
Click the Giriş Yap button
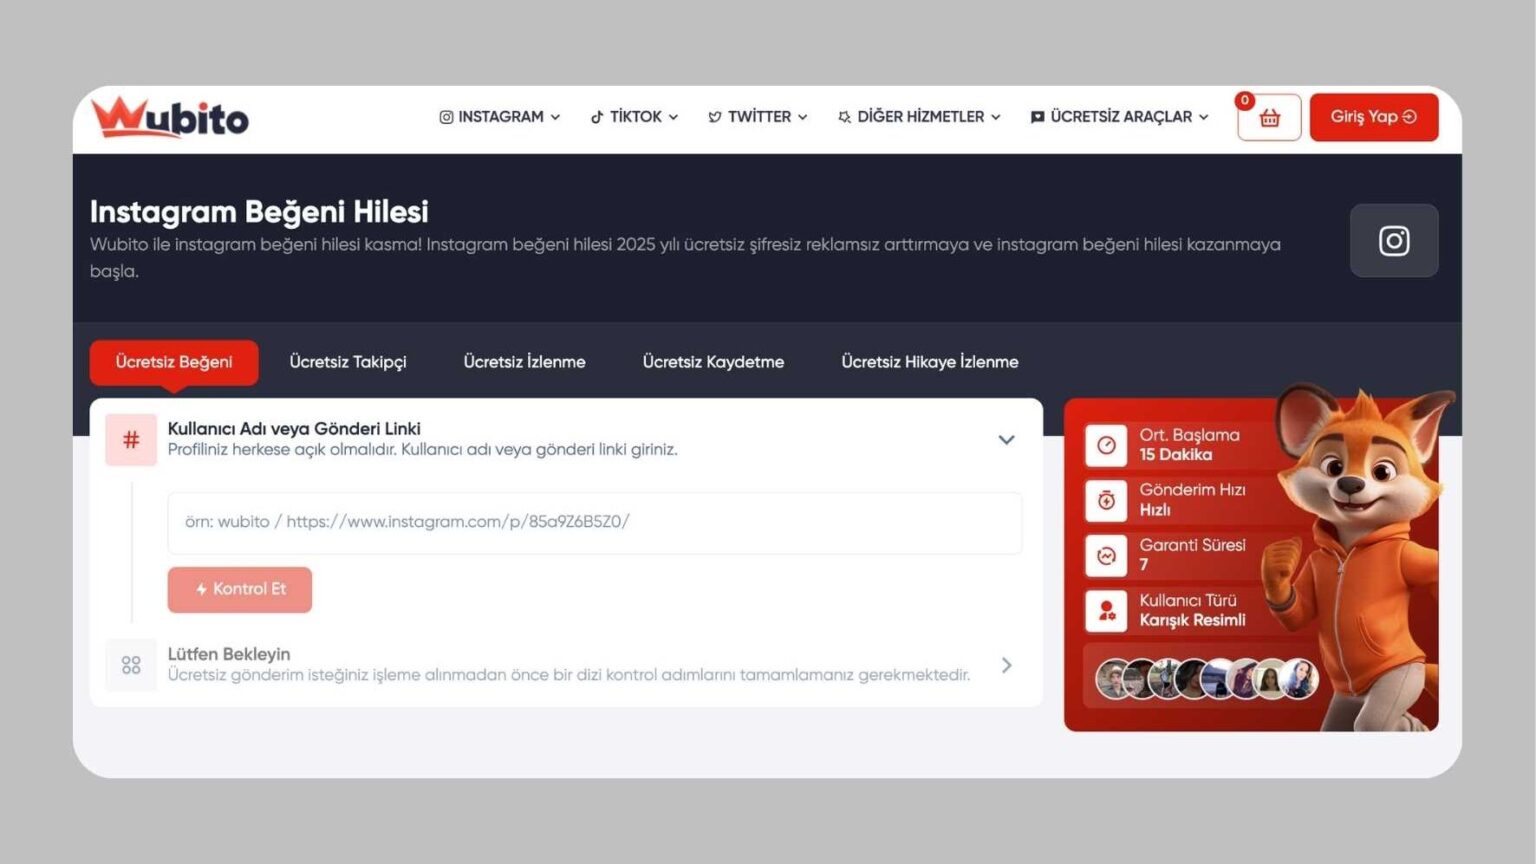1373,117
